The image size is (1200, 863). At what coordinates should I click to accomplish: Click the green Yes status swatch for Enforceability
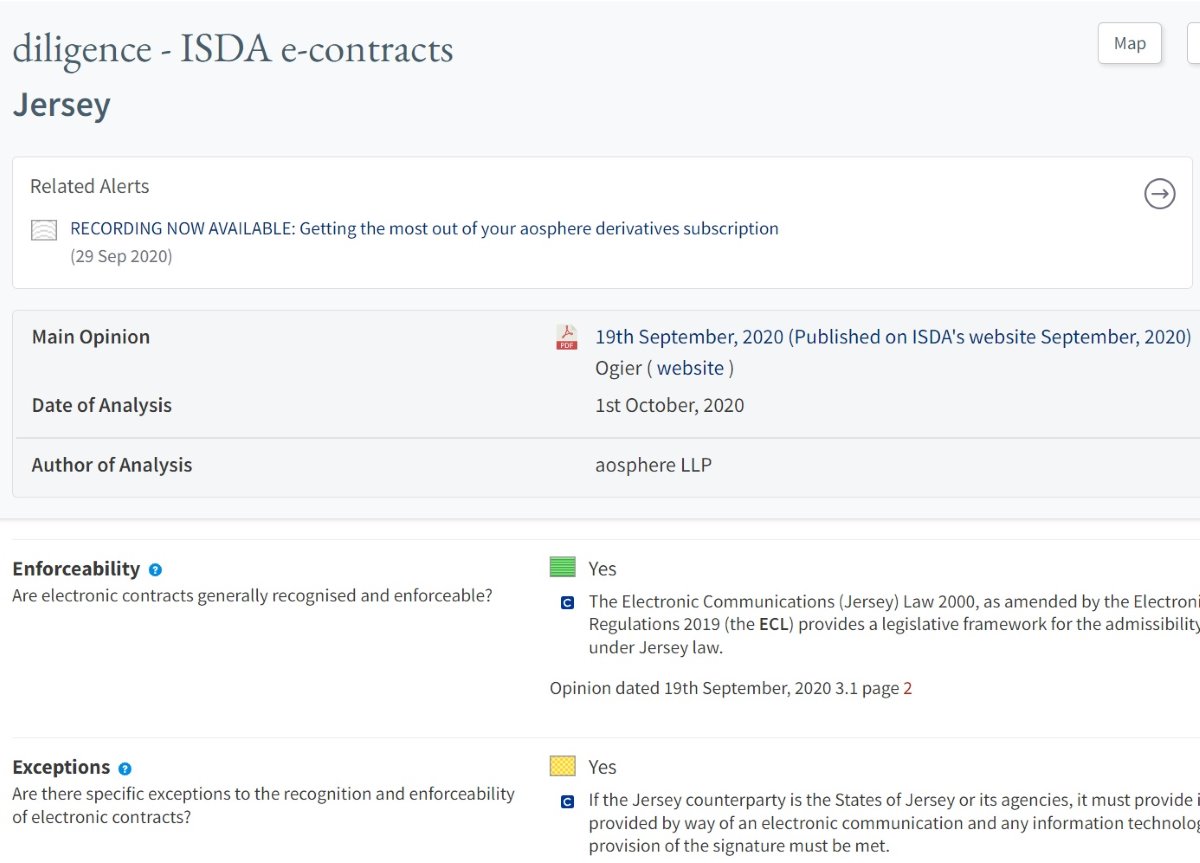tap(563, 568)
